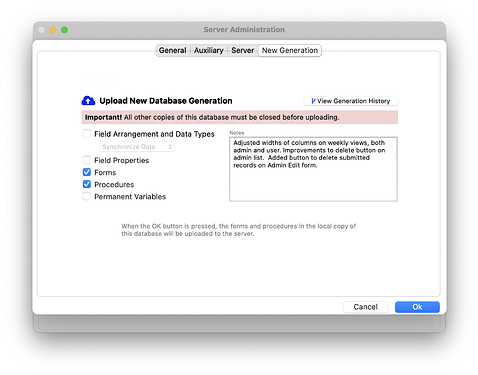
Task: Enable the Permanent Variables checkbox
Action: [87, 196]
